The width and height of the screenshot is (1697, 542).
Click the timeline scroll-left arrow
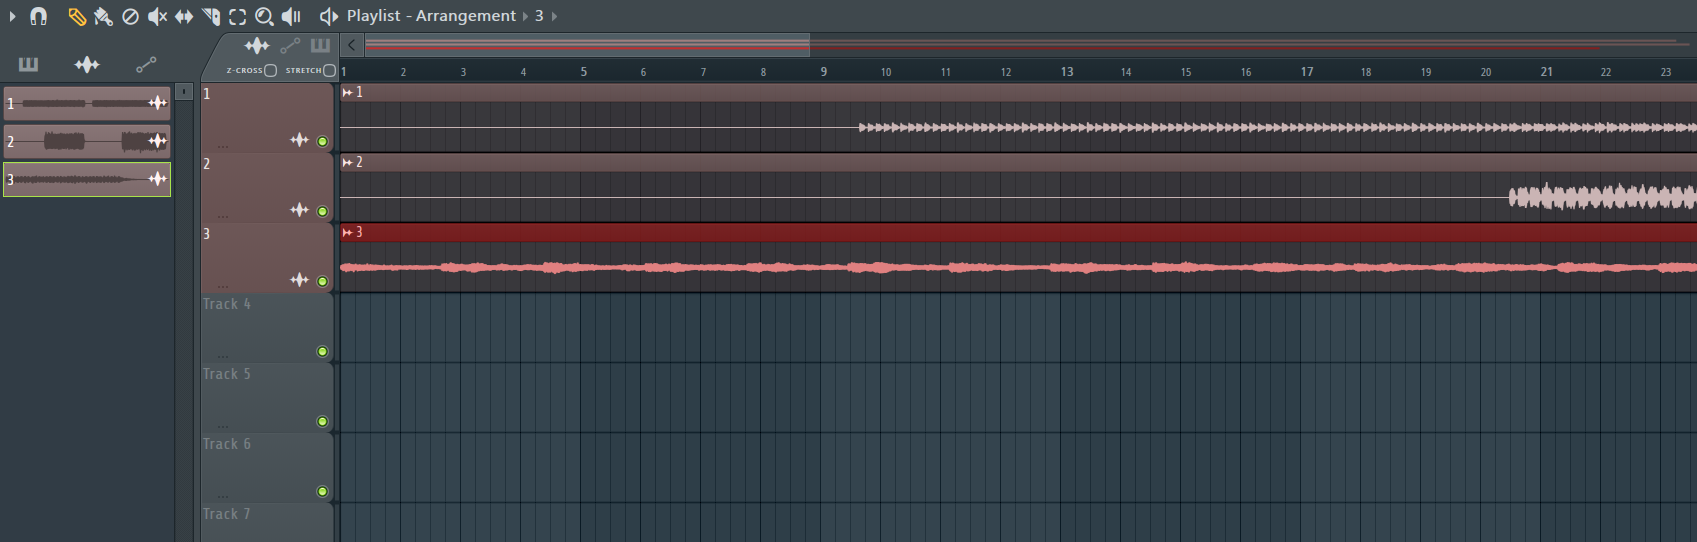[x=351, y=45]
